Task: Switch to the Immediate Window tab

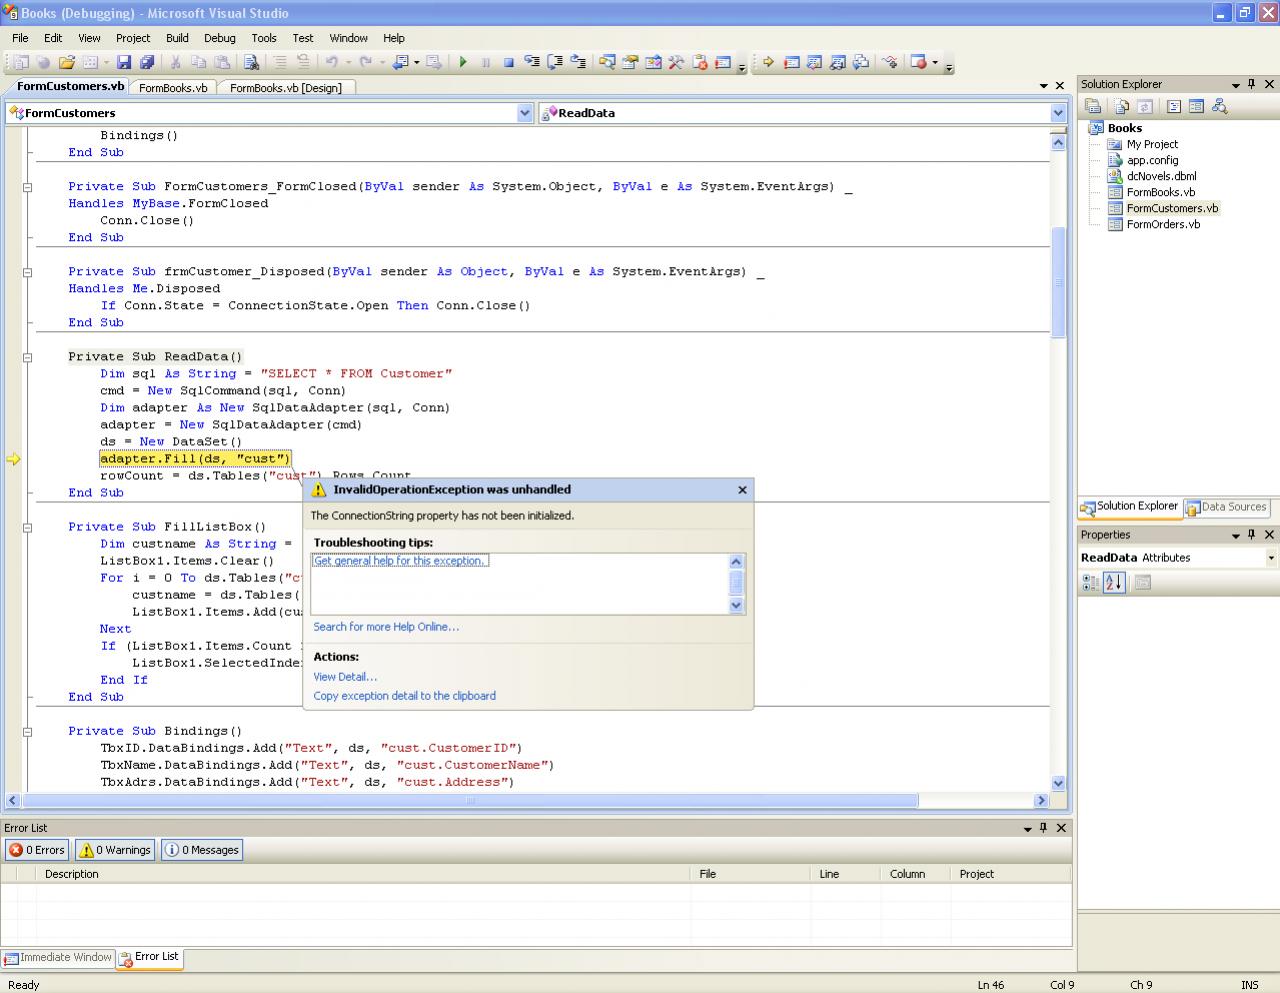Action: (x=58, y=958)
